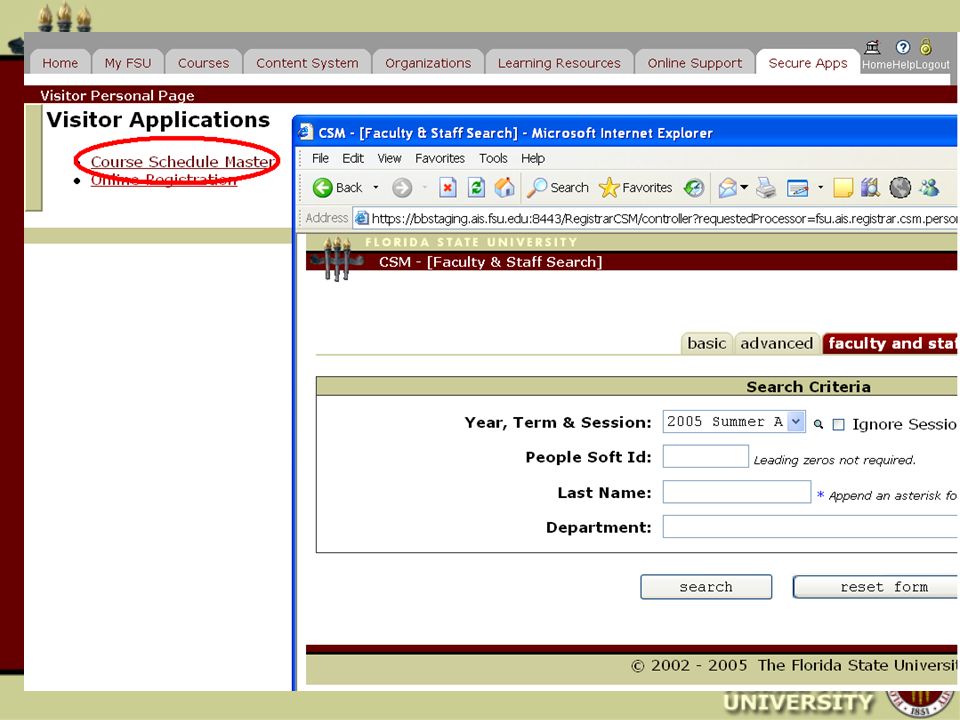Open the Online Support tab

click(x=694, y=63)
